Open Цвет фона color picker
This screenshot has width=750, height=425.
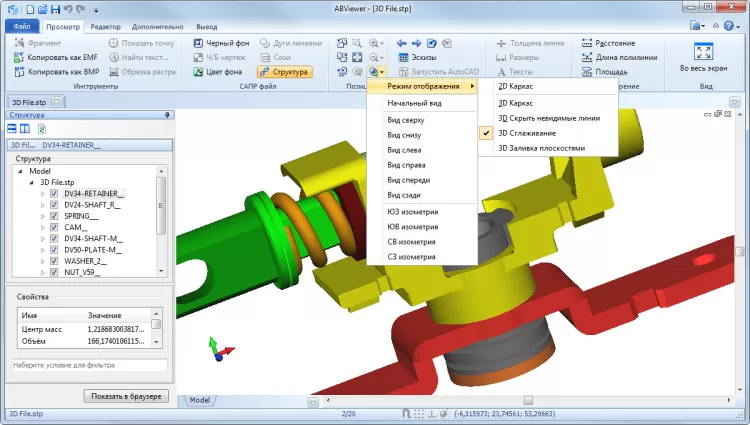coord(218,72)
